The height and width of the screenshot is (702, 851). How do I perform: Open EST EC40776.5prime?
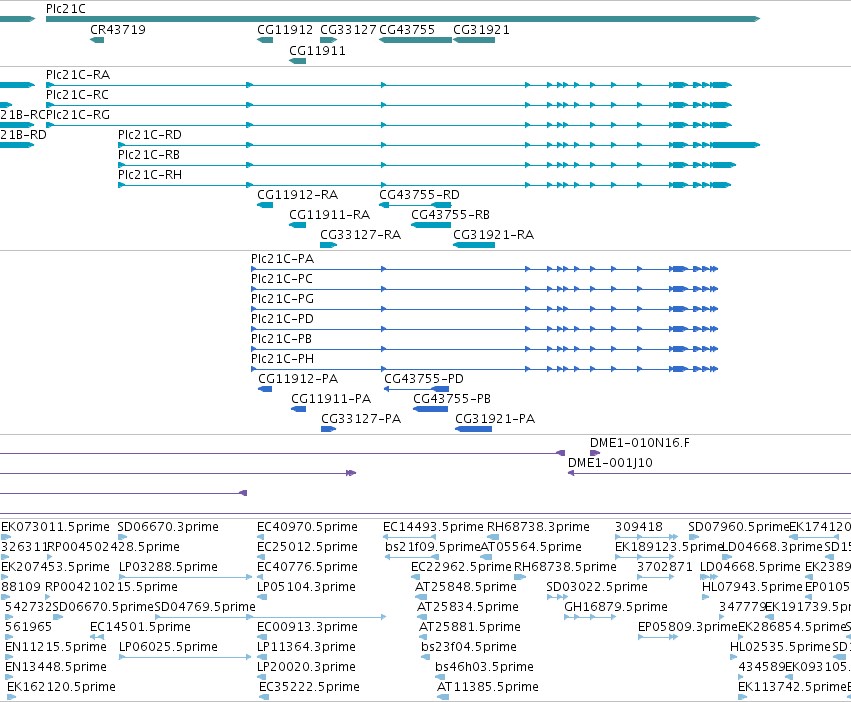tap(307, 566)
